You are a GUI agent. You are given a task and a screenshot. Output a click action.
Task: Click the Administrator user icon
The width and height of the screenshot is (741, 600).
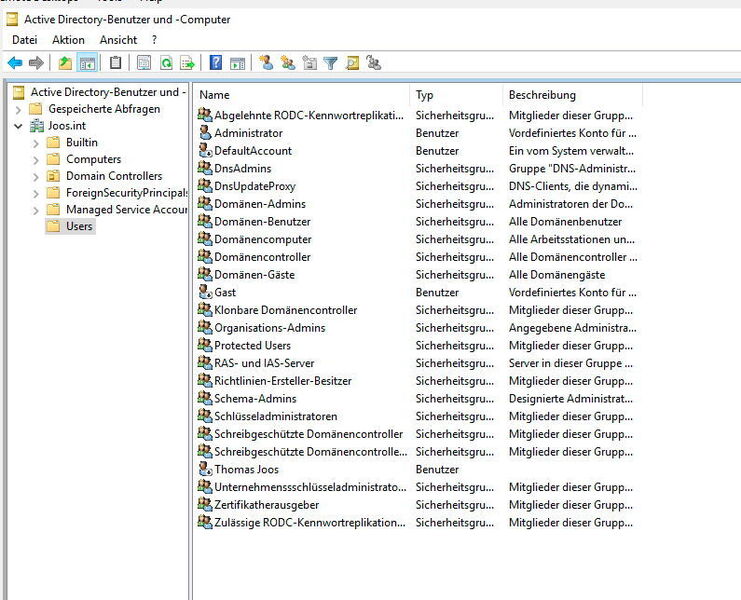coord(205,133)
